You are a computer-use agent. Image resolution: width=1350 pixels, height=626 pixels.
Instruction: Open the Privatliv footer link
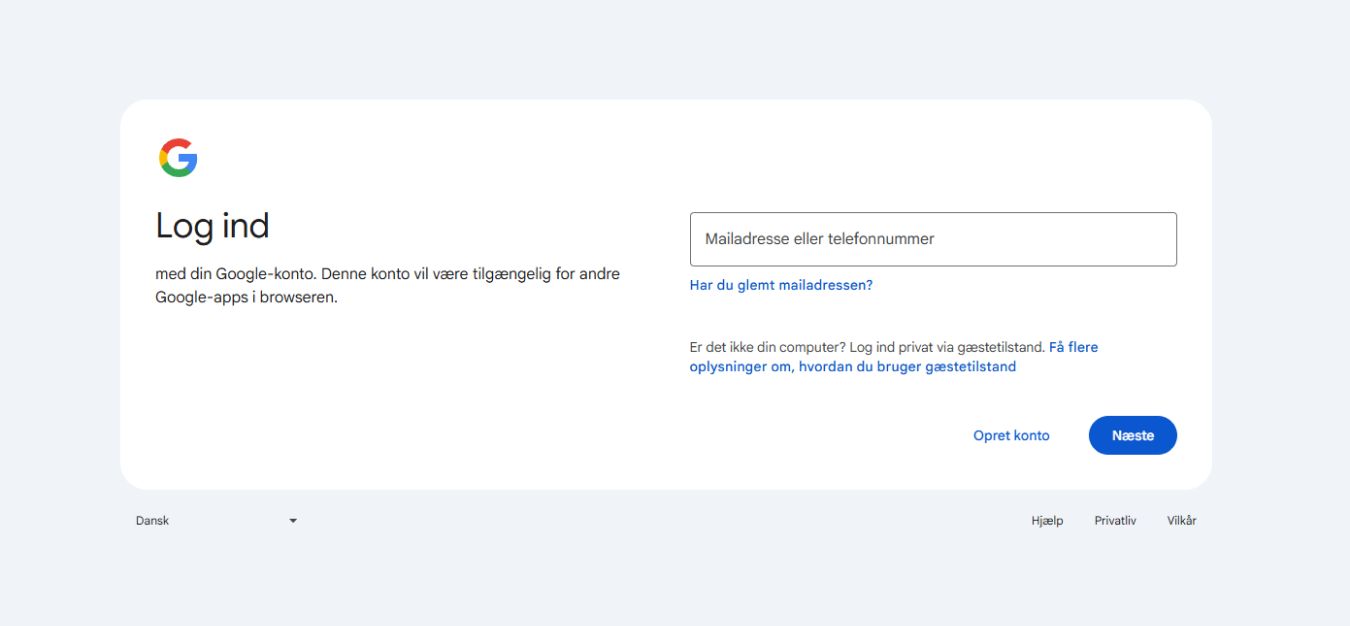1115,521
